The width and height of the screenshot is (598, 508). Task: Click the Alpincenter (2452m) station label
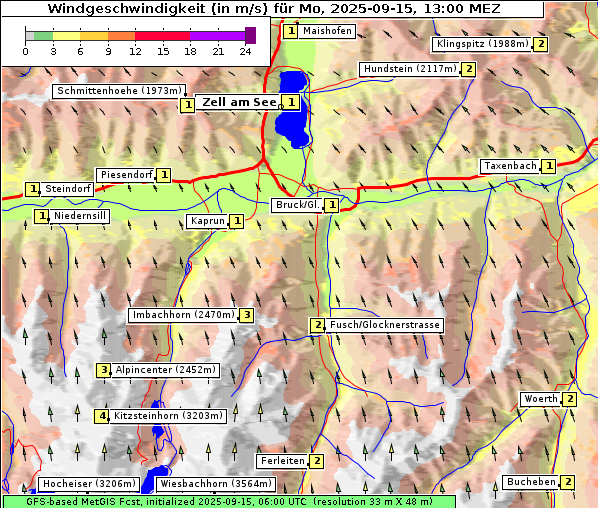(166, 370)
